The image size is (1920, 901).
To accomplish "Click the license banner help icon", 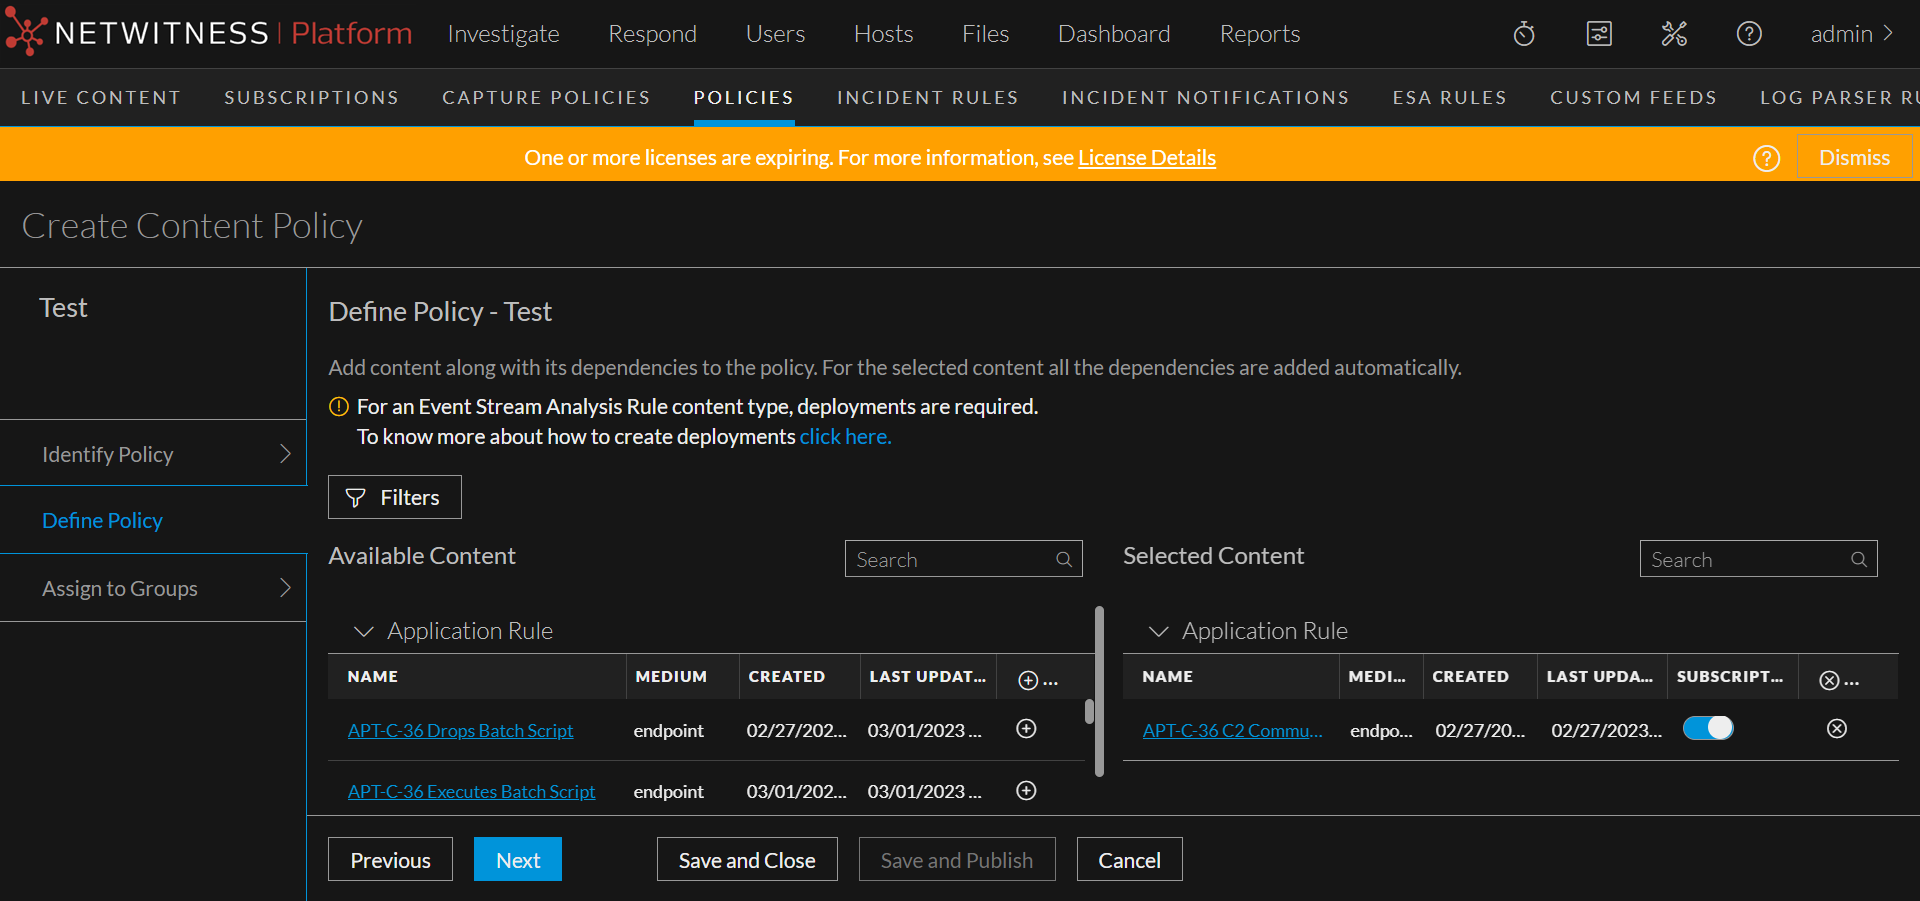I will point(1766,158).
